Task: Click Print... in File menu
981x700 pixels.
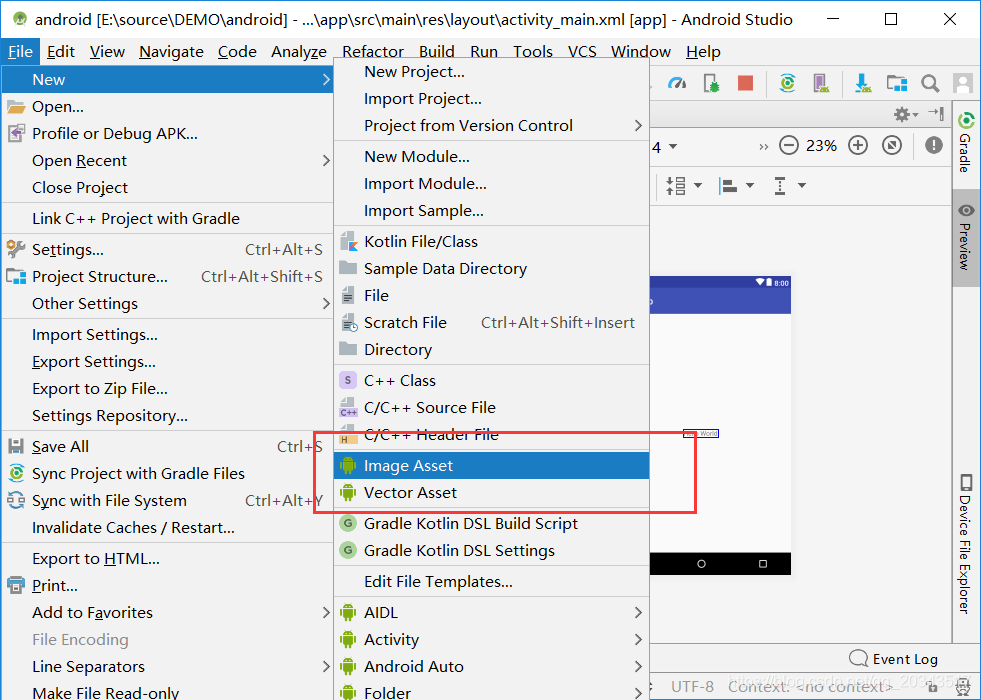Action: [168, 586]
